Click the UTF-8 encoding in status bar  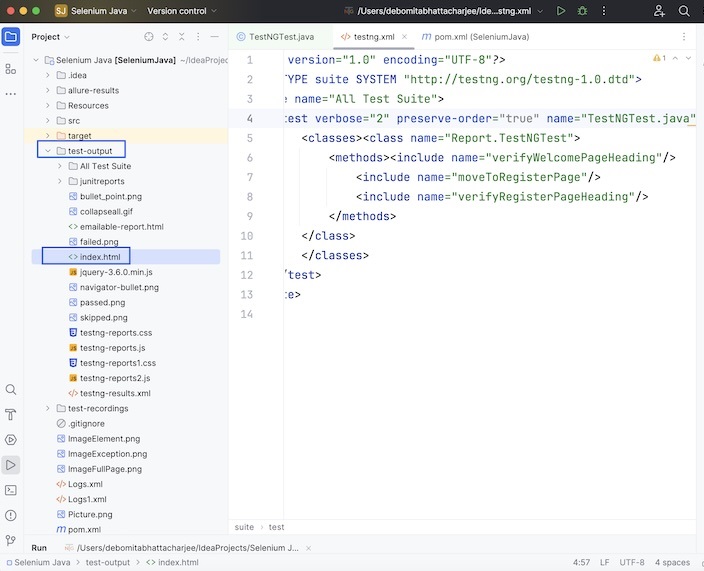point(631,562)
